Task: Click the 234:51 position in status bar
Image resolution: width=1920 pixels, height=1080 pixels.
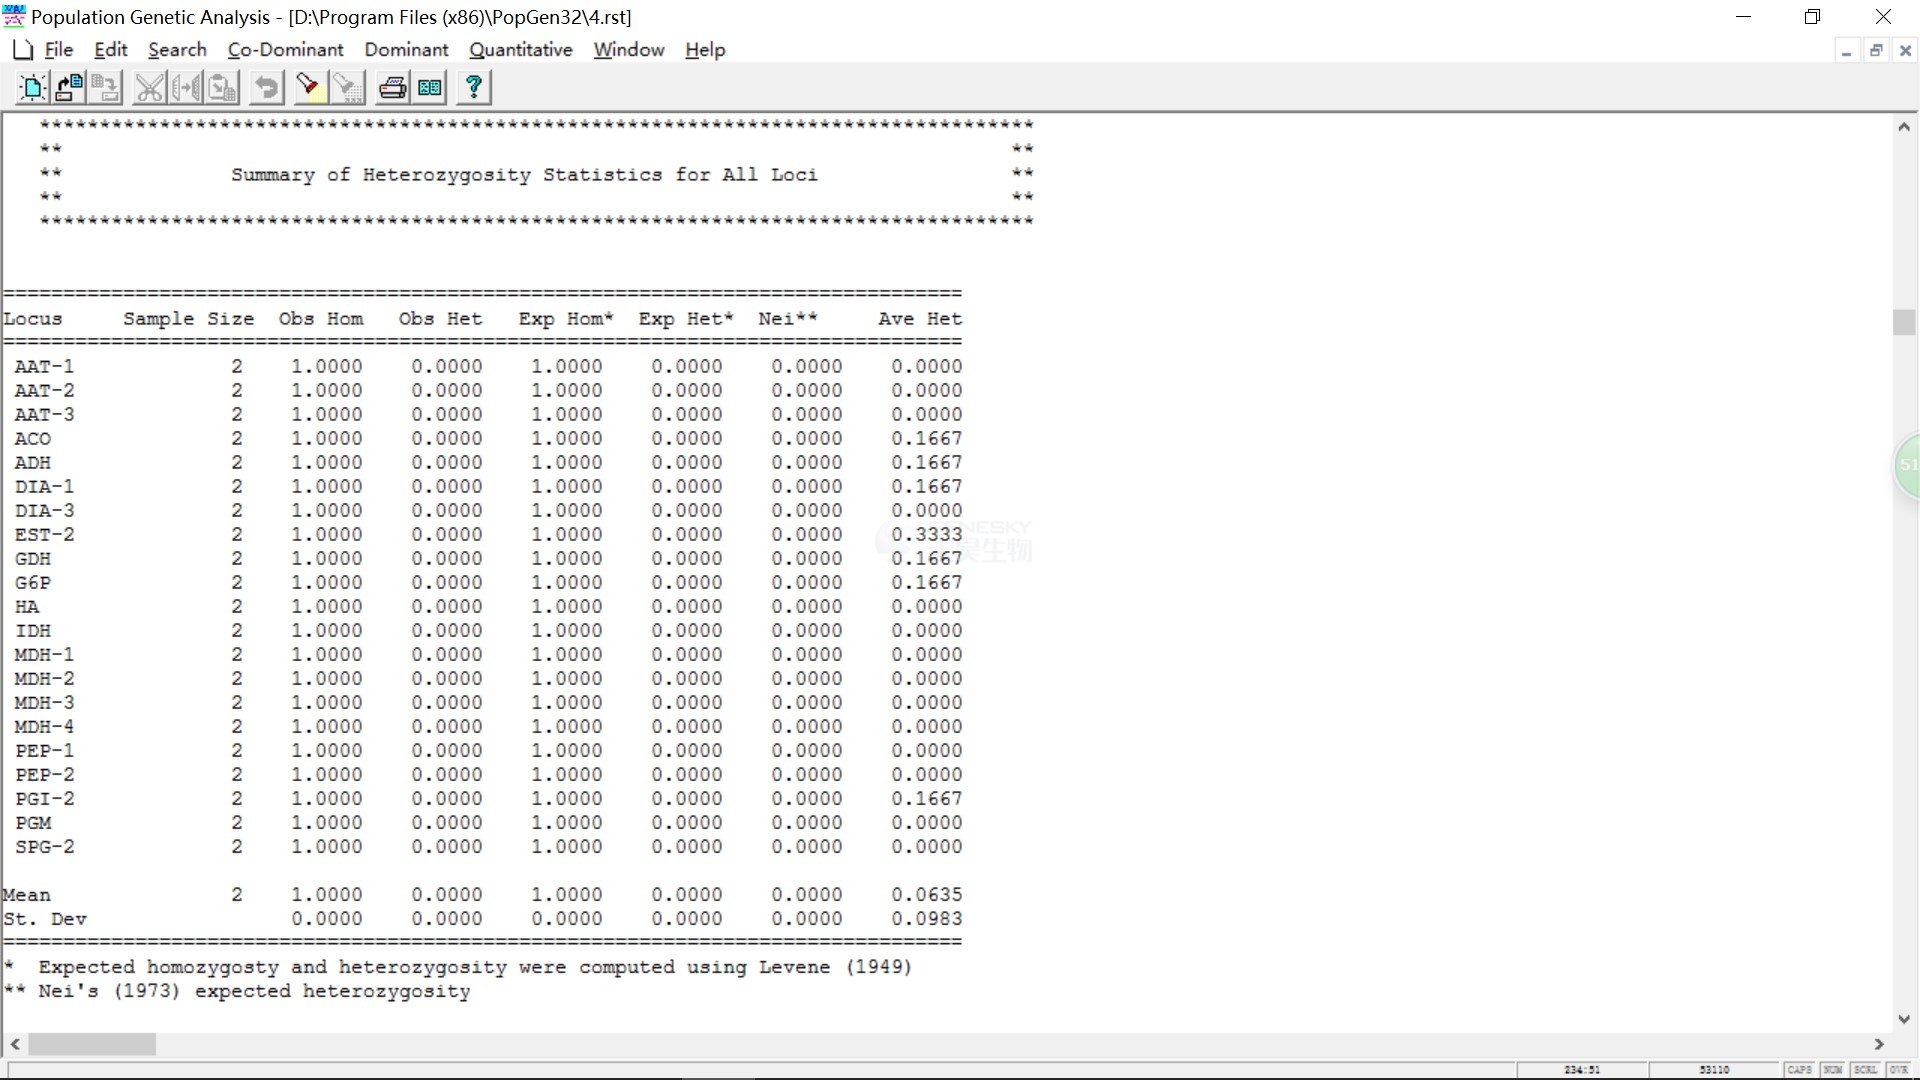Action: (x=1582, y=1070)
